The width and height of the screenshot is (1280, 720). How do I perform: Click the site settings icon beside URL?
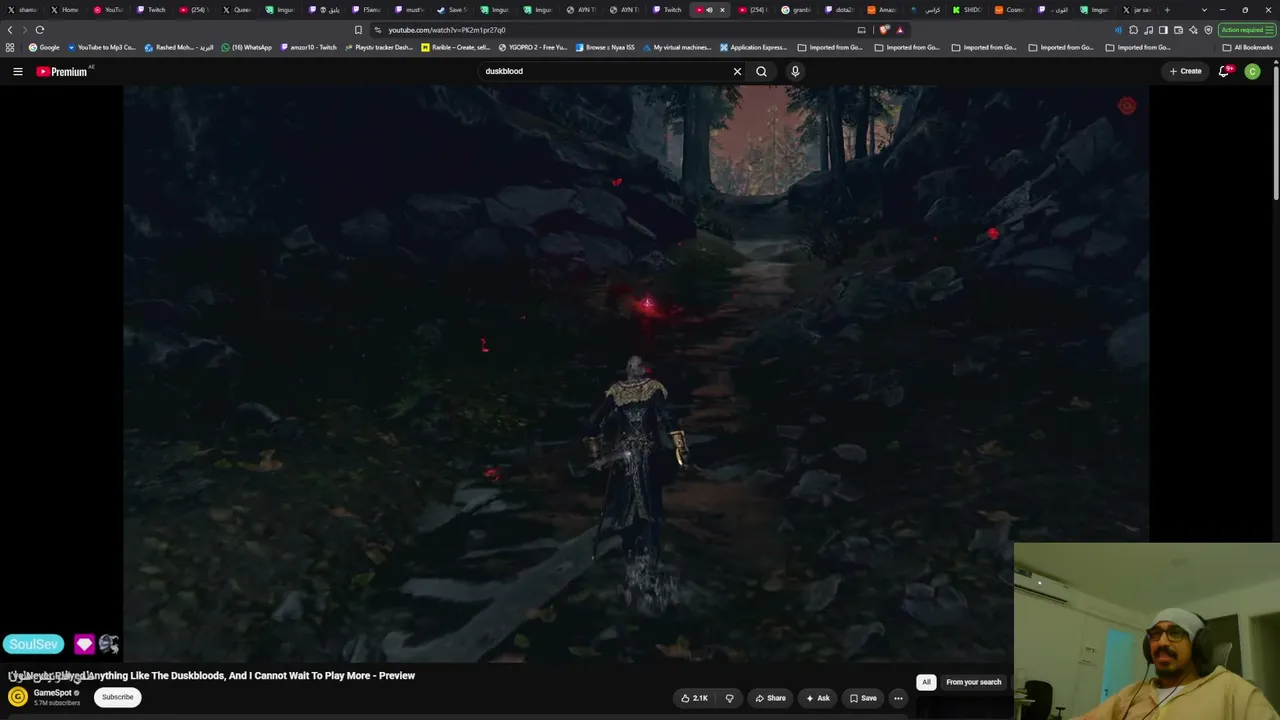pyautogui.click(x=378, y=30)
